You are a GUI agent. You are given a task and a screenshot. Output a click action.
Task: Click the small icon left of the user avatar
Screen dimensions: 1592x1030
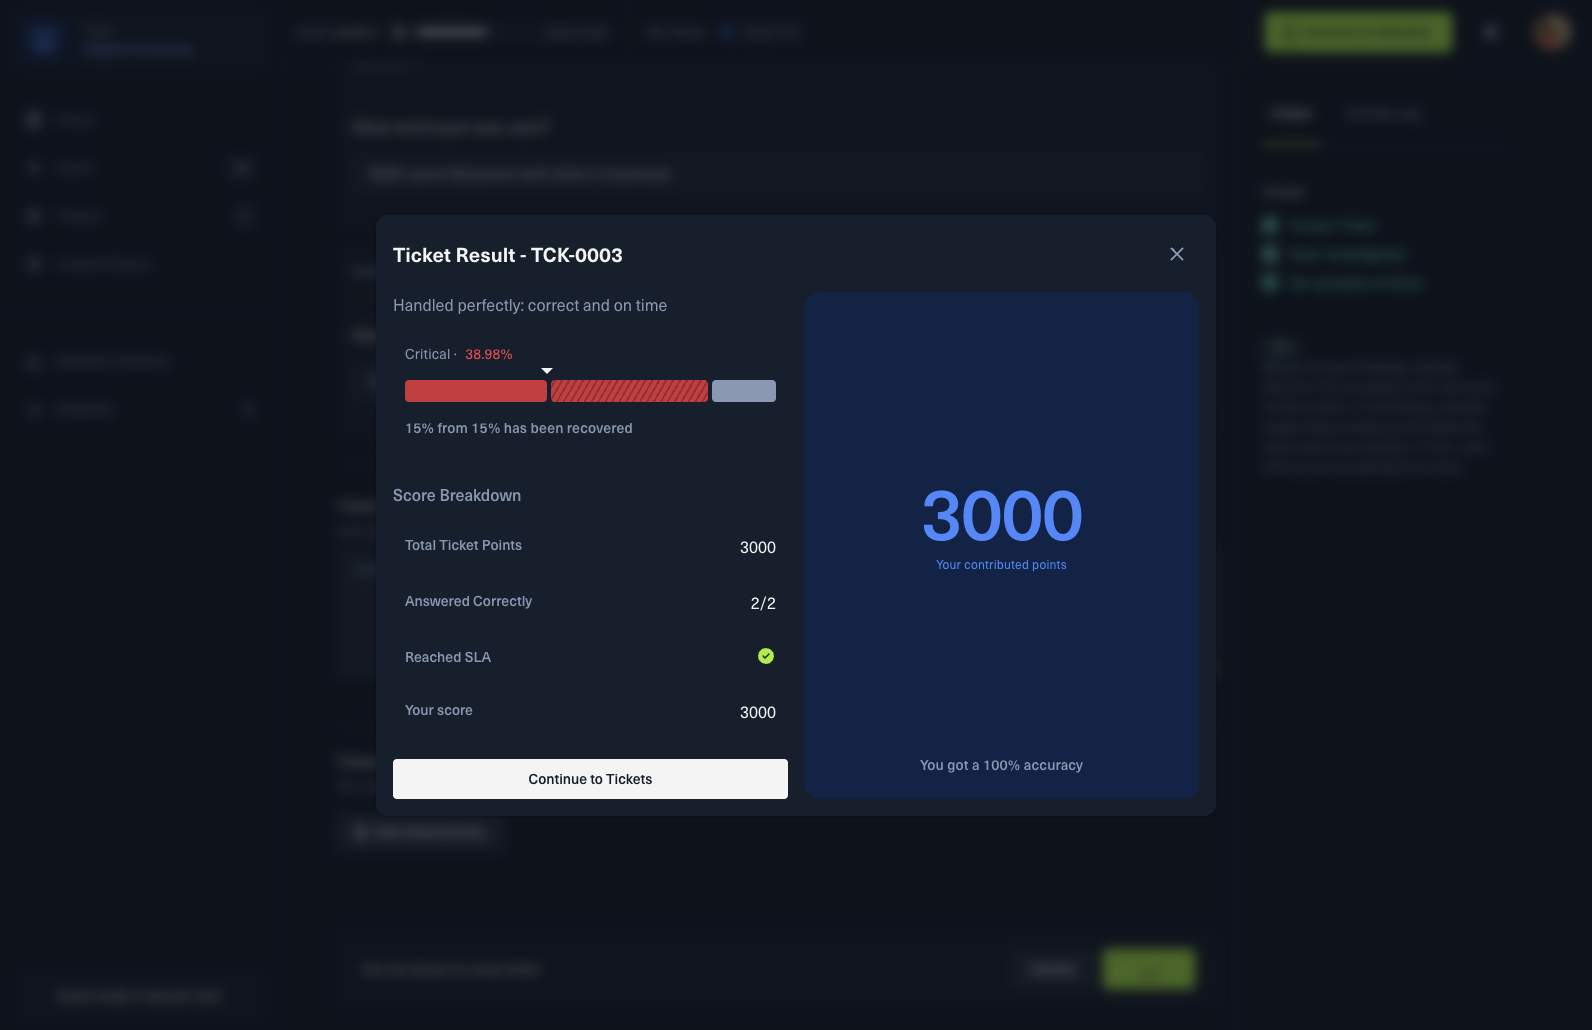(x=1491, y=32)
